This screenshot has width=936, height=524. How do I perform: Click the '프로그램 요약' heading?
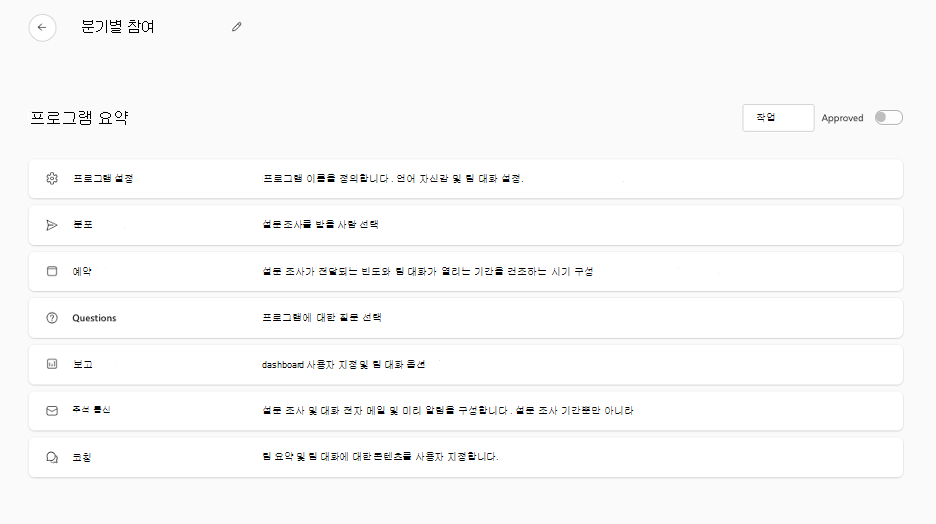coord(79,118)
